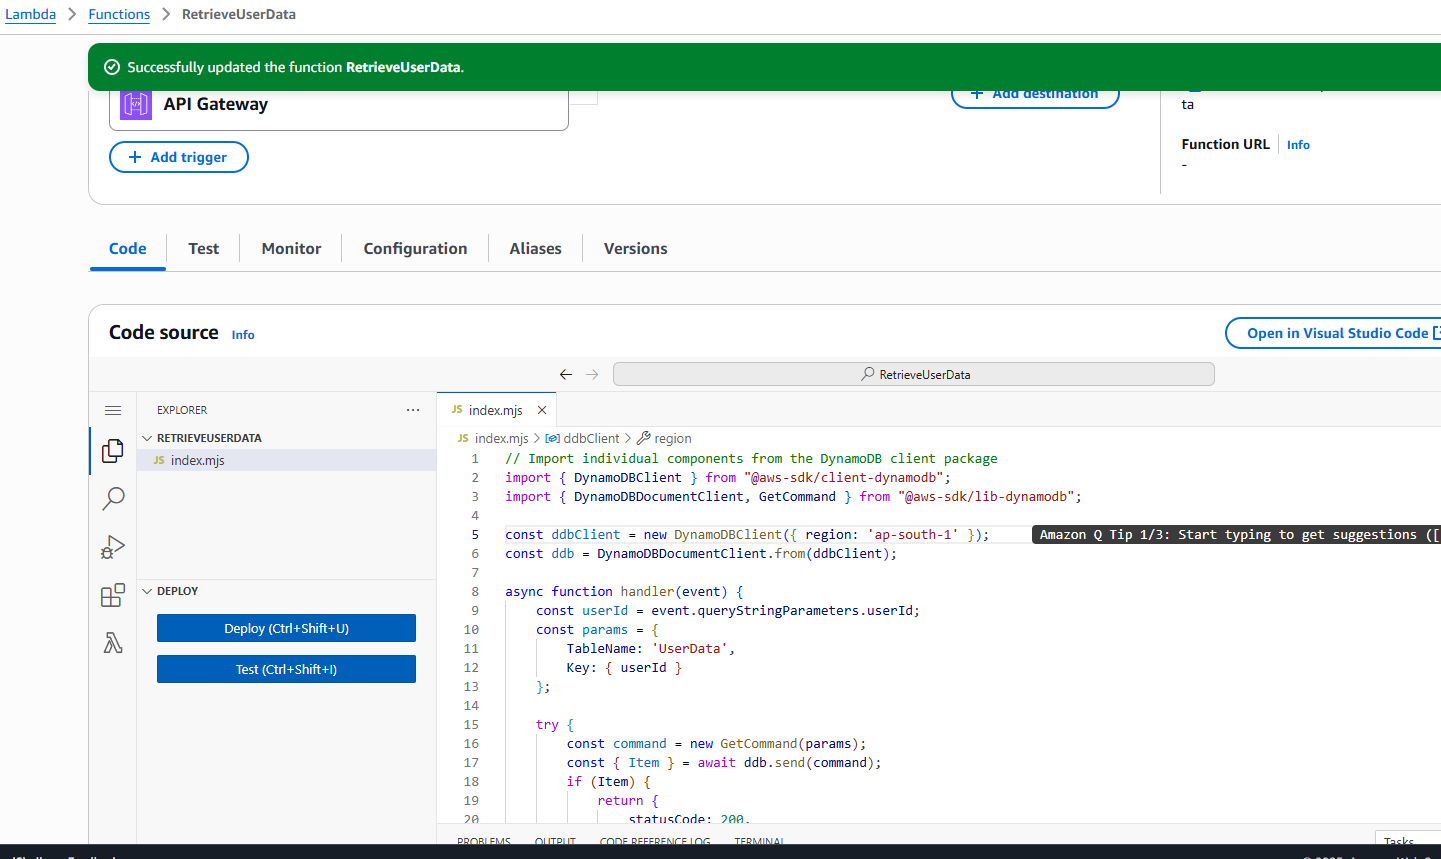Click the region wrench icon in breadcrumb
Viewport: 1441px width, 859px height.
click(644, 438)
